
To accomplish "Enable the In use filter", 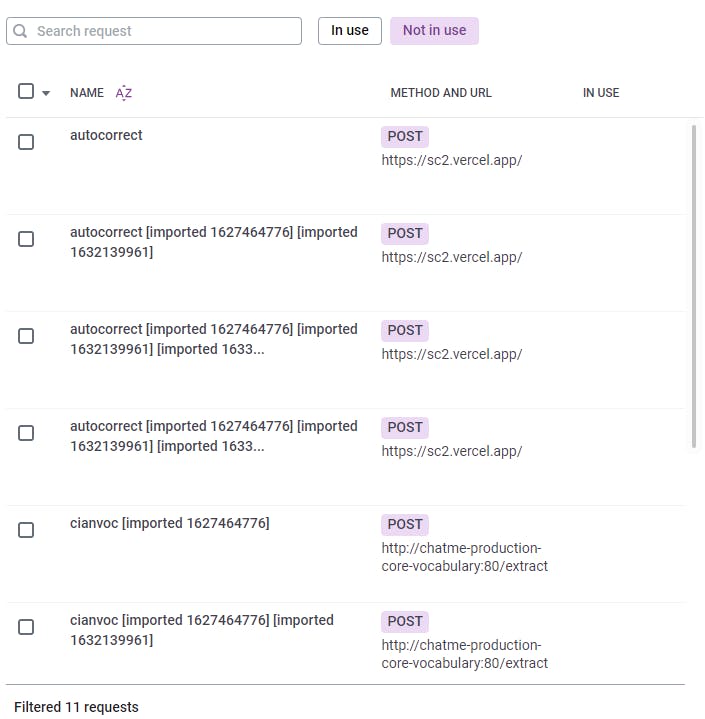I will [350, 31].
